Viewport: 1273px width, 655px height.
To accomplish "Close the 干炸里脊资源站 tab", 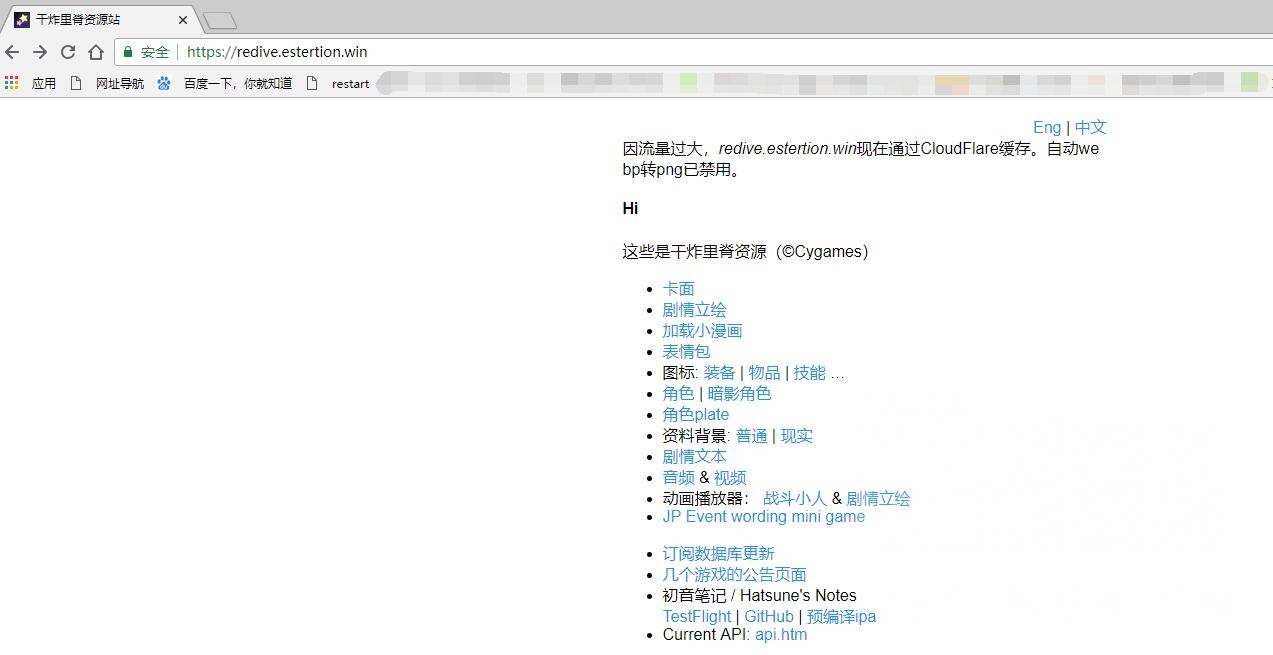I will click(x=183, y=20).
